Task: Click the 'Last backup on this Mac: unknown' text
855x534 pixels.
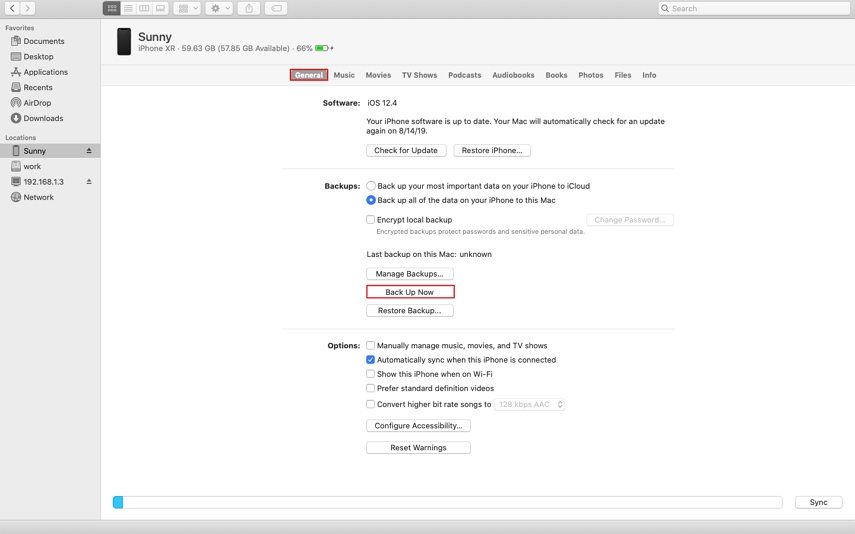Action: pos(429,254)
